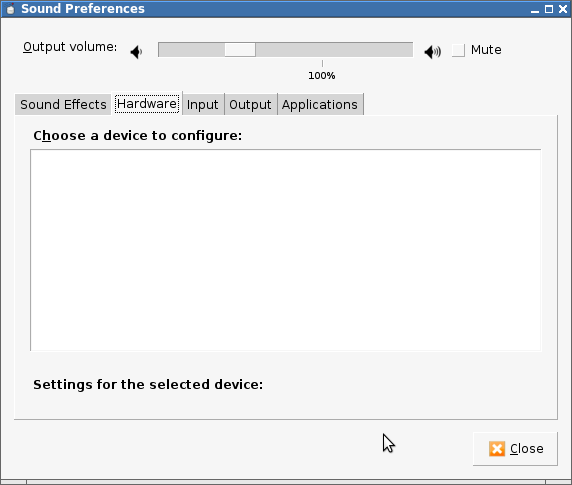This screenshot has height=485, width=572.
Task: Click the Sound Preferences title bar icon
Action: (x=11, y=9)
